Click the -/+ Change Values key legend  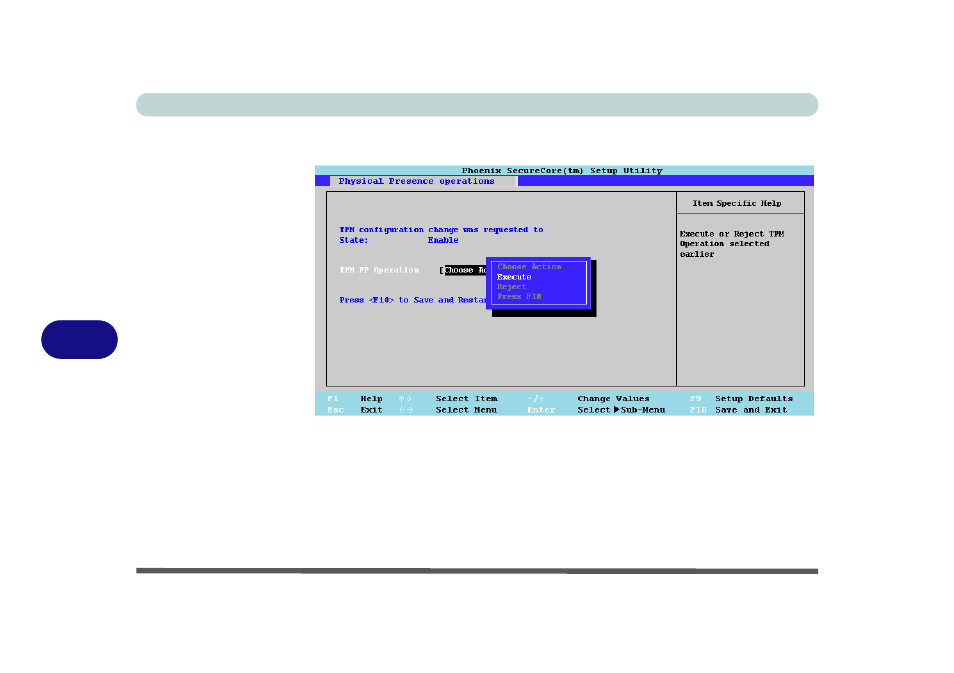536,399
